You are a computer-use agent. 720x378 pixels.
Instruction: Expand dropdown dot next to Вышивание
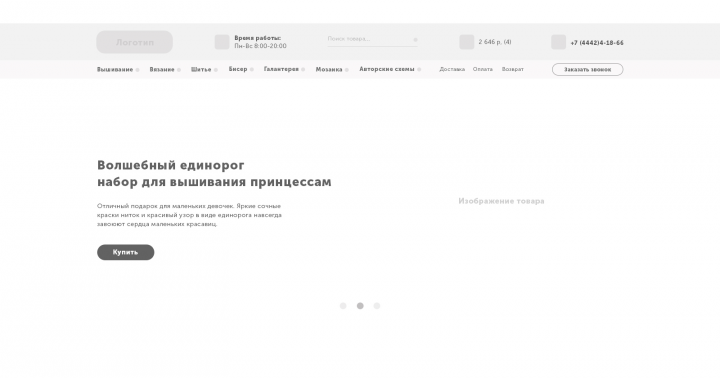pyautogui.click(x=137, y=70)
